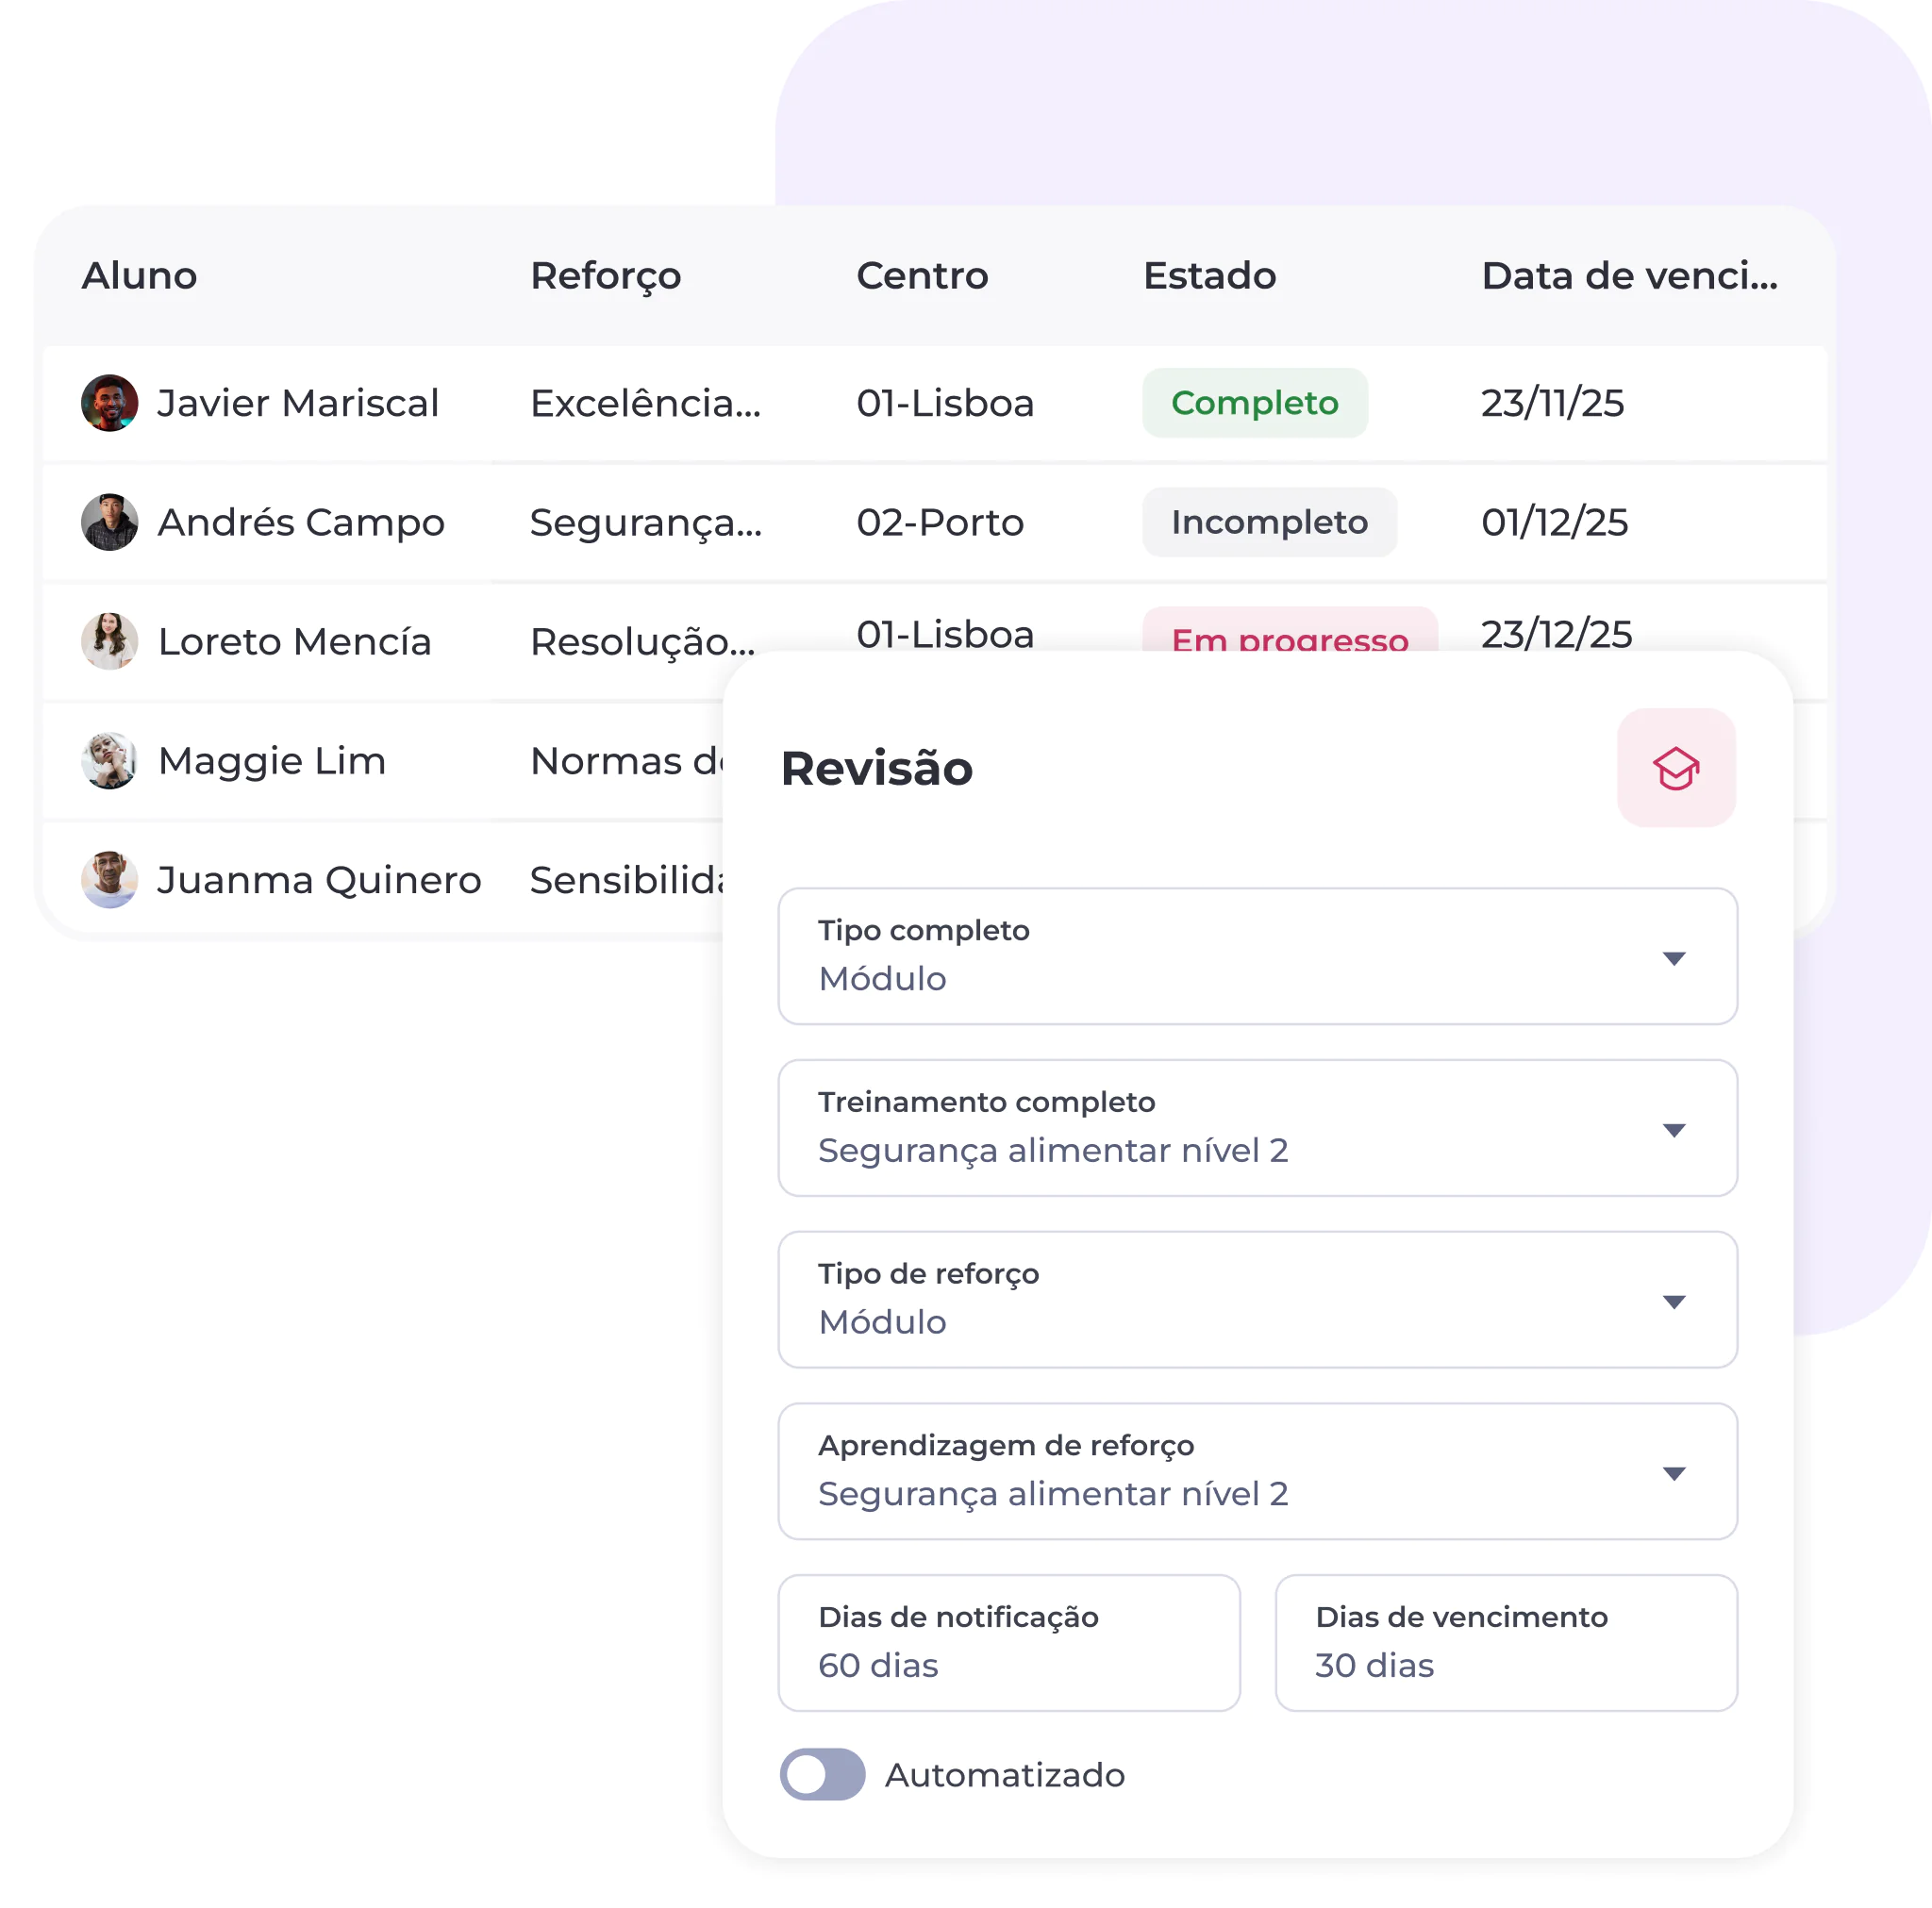
Task: Click the 23/12/25 due date
Action: (x=1556, y=634)
